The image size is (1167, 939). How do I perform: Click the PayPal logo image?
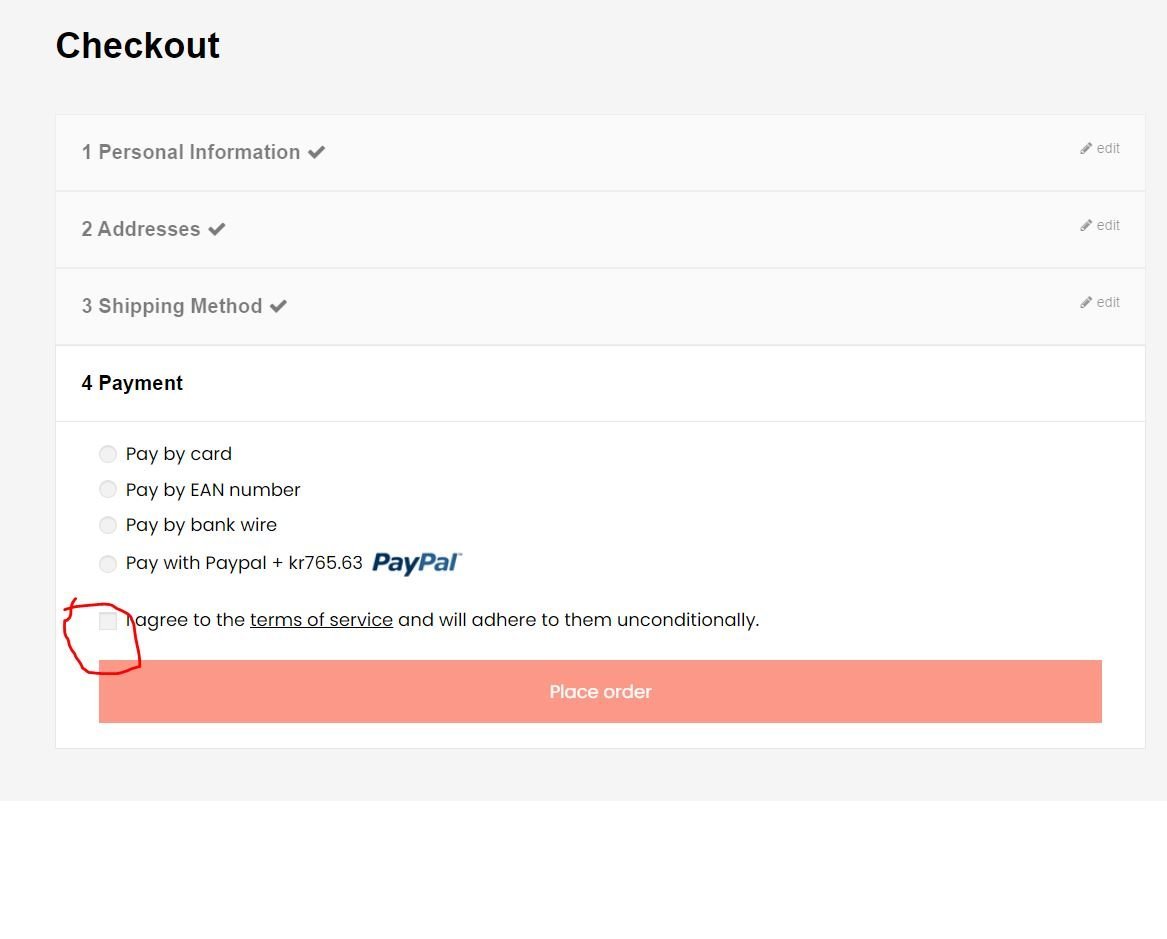coord(417,563)
